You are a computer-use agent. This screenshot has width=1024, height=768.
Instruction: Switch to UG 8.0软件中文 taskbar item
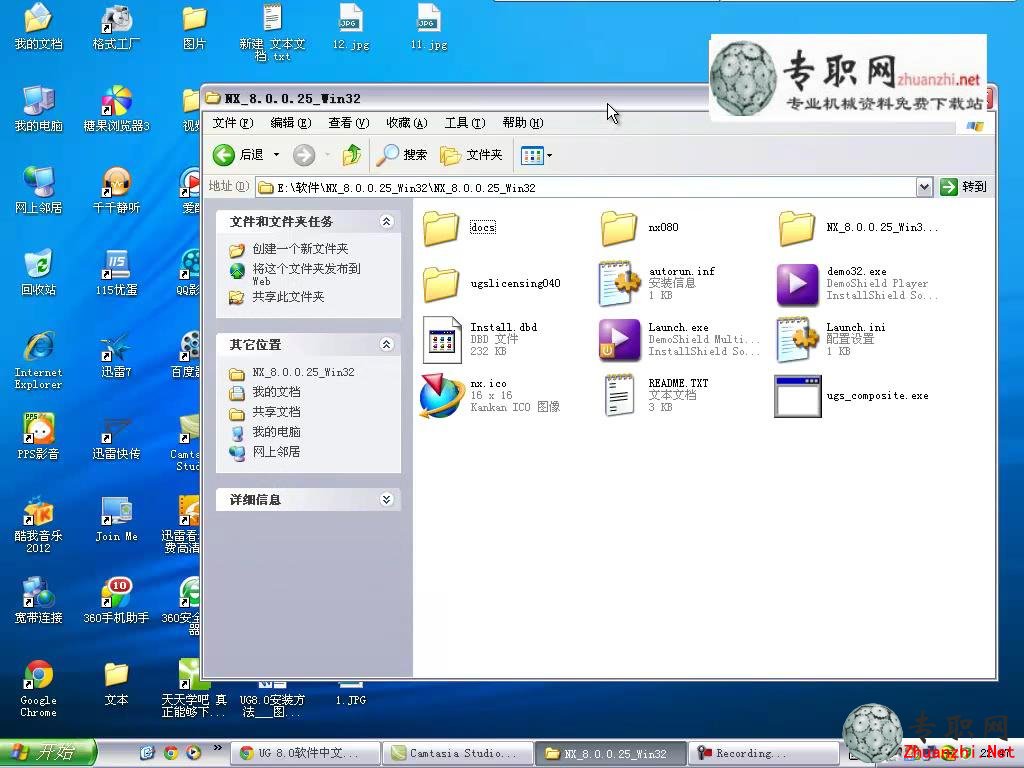click(x=306, y=753)
